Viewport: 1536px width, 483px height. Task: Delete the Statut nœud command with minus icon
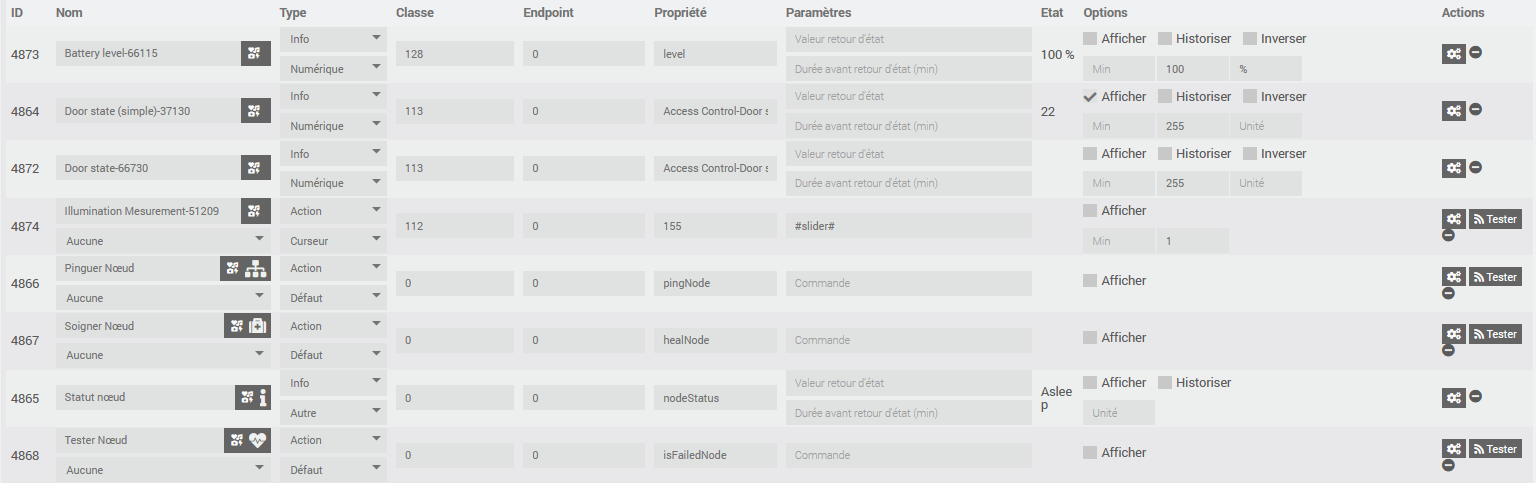pyautogui.click(x=1475, y=397)
